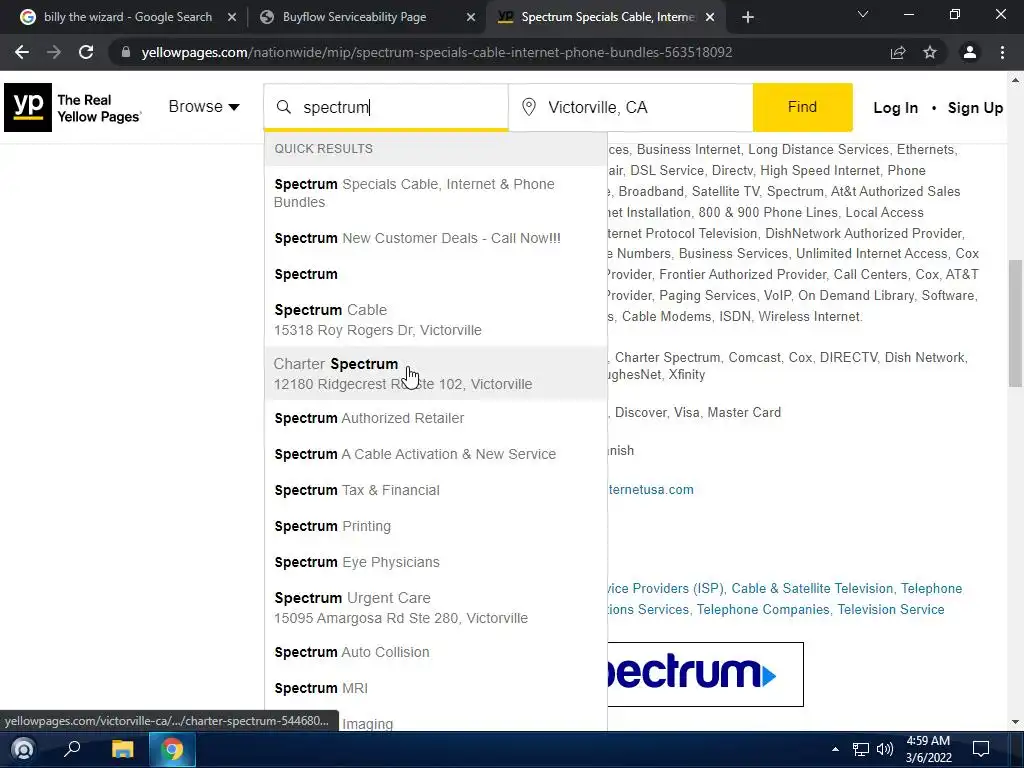
Task: Click the taskbar clock showing 4:59 AM
Action: [928, 749]
